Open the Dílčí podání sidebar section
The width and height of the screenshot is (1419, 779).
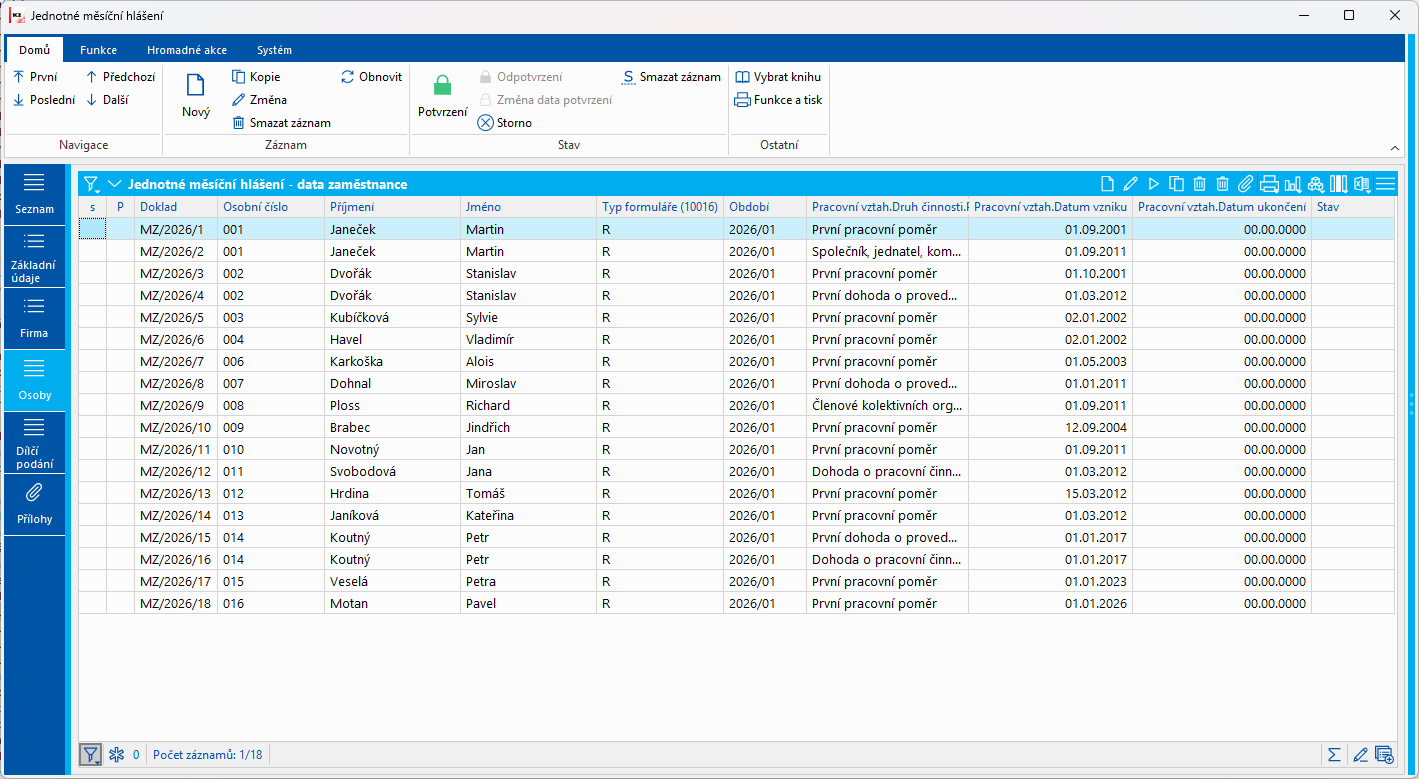pyautogui.click(x=34, y=442)
